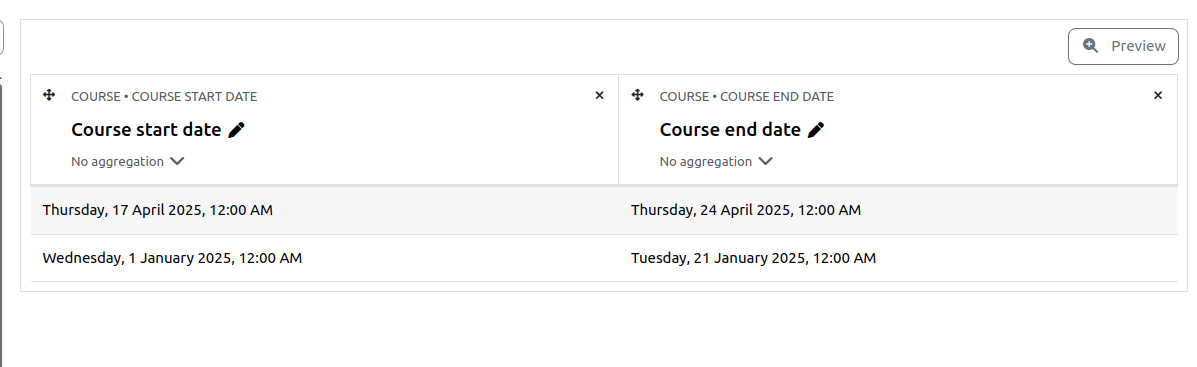Click the chevron beside start date No aggregation

coord(177,162)
